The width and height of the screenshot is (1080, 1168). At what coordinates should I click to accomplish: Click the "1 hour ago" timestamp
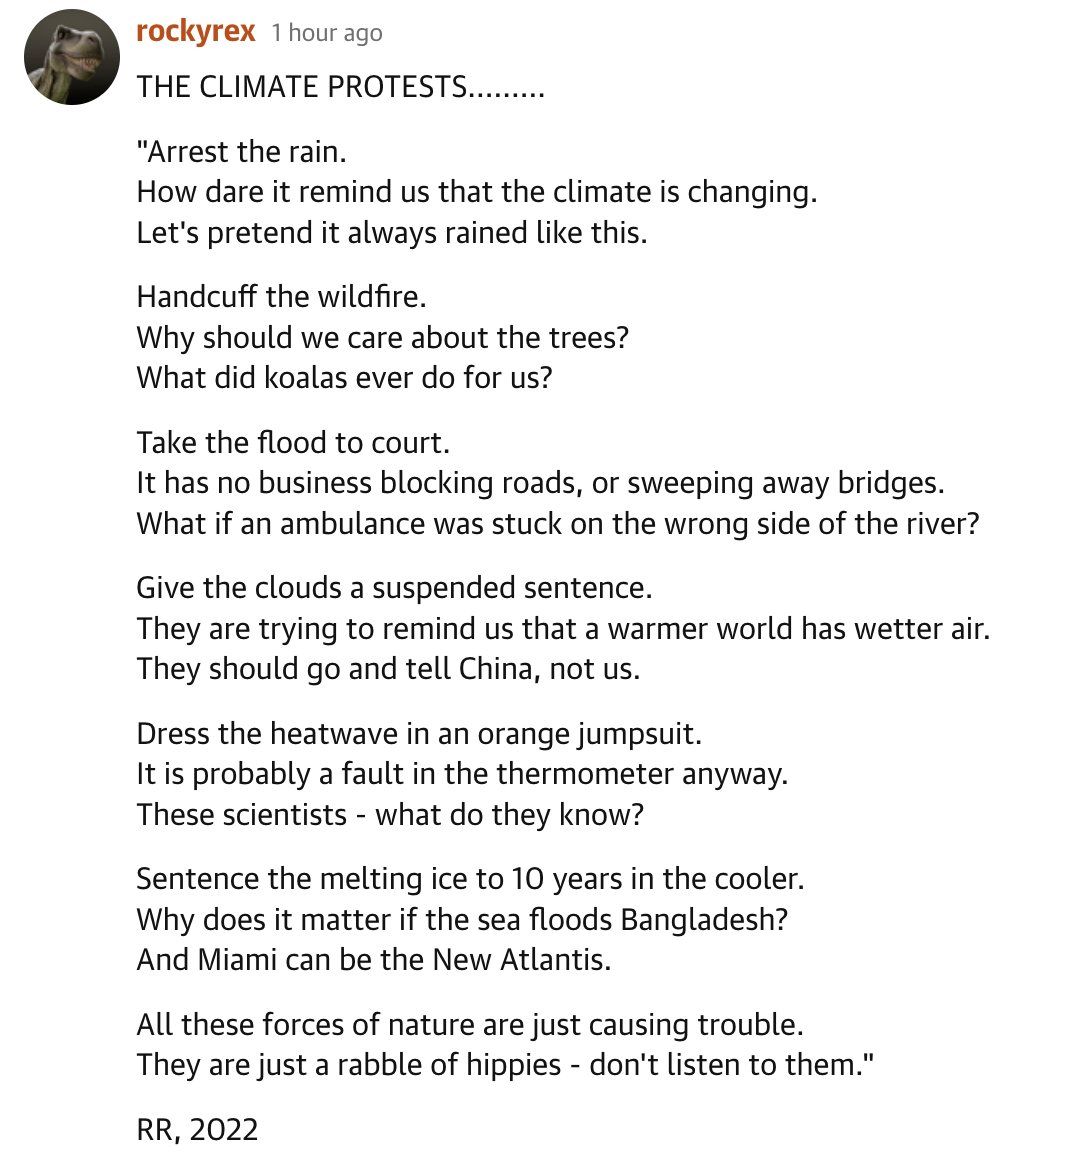click(x=327, y=33)
